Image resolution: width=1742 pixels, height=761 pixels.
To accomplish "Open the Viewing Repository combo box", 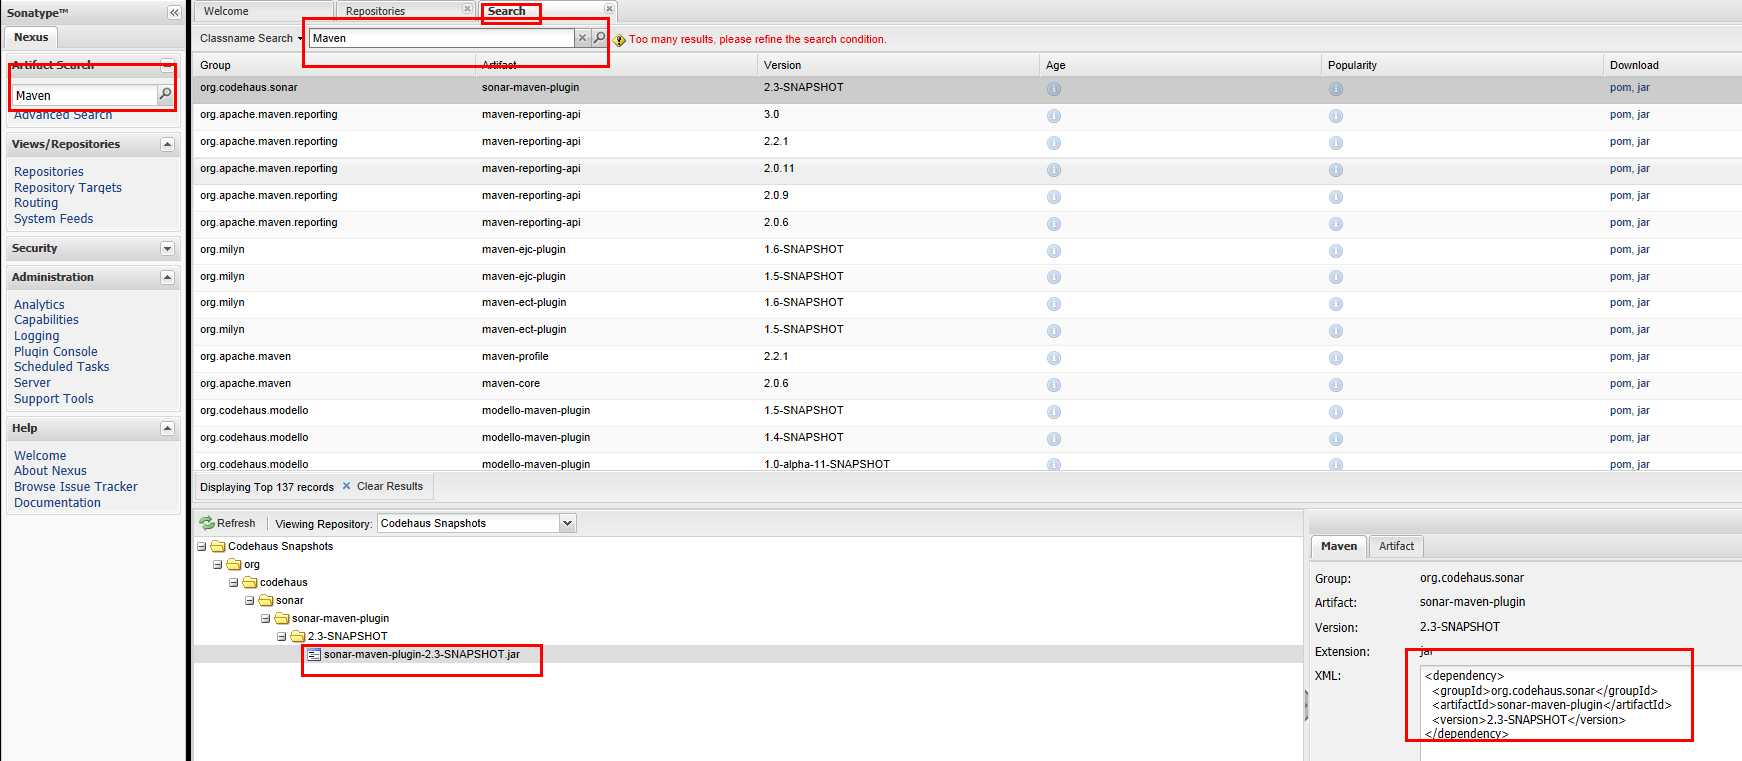I will 567,523.
